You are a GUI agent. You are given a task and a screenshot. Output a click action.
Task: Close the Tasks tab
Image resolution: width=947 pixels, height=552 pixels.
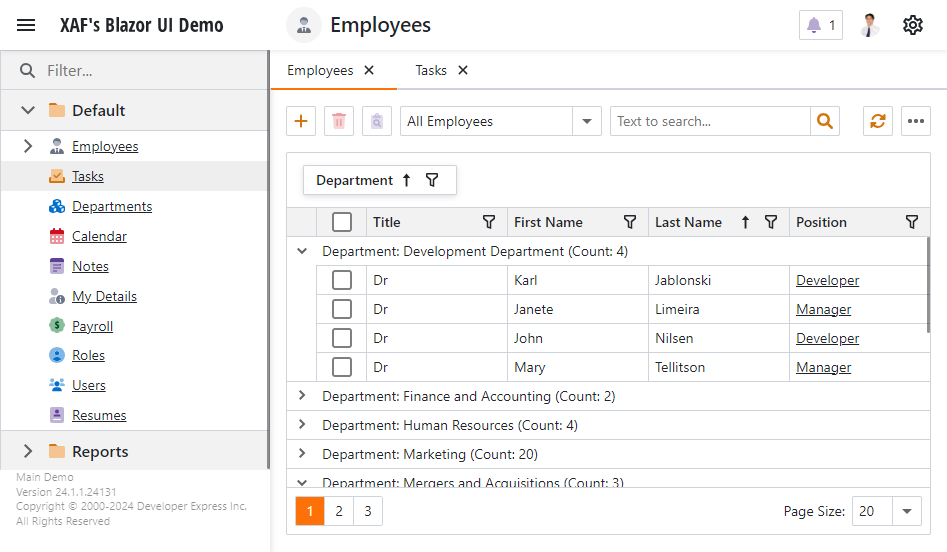463,71
